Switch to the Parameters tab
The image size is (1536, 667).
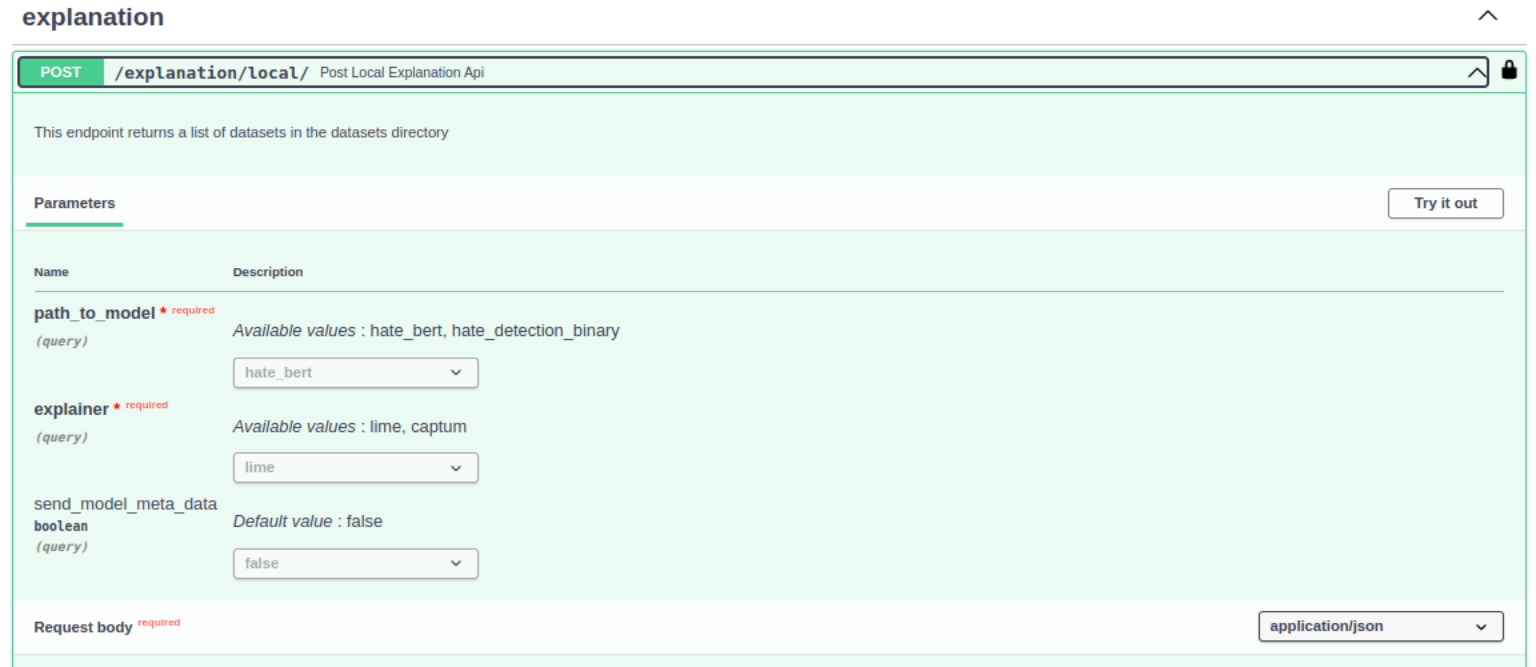click(x=74, y=203)
